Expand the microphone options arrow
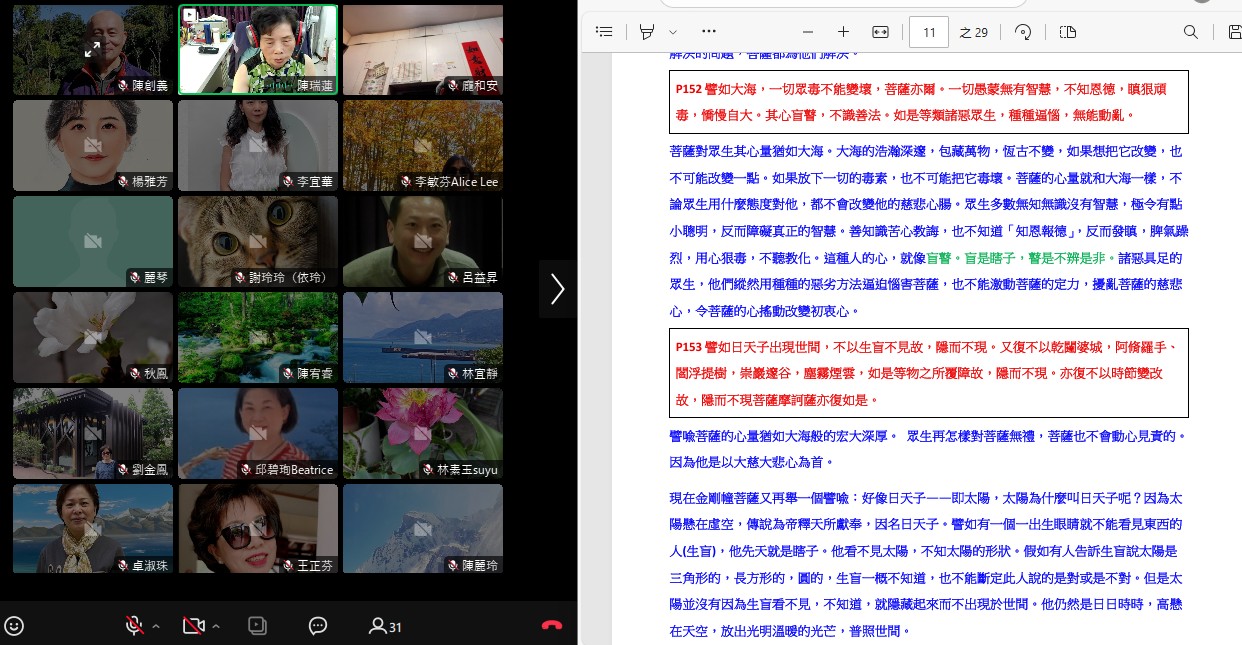 point(155,626)
